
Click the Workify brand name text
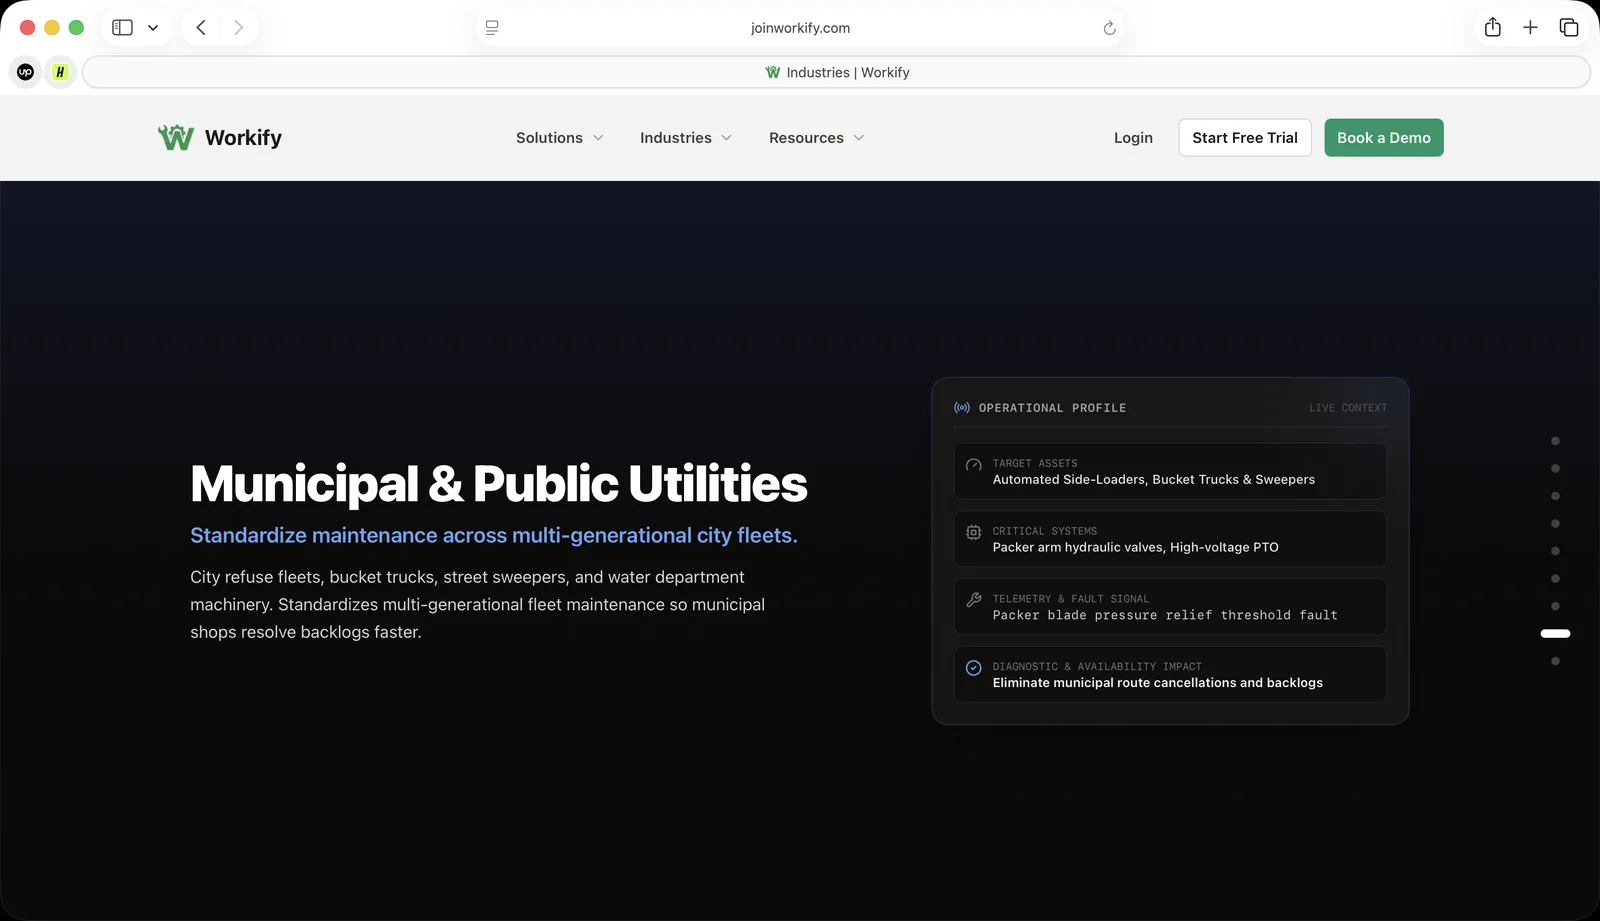243,138
